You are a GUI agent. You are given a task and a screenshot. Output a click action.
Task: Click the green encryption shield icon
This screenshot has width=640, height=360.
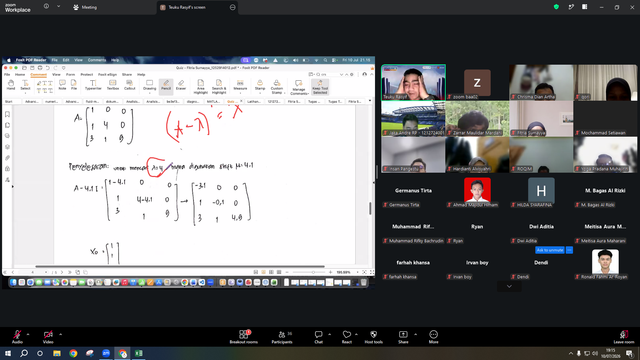(x=556, y=7)
